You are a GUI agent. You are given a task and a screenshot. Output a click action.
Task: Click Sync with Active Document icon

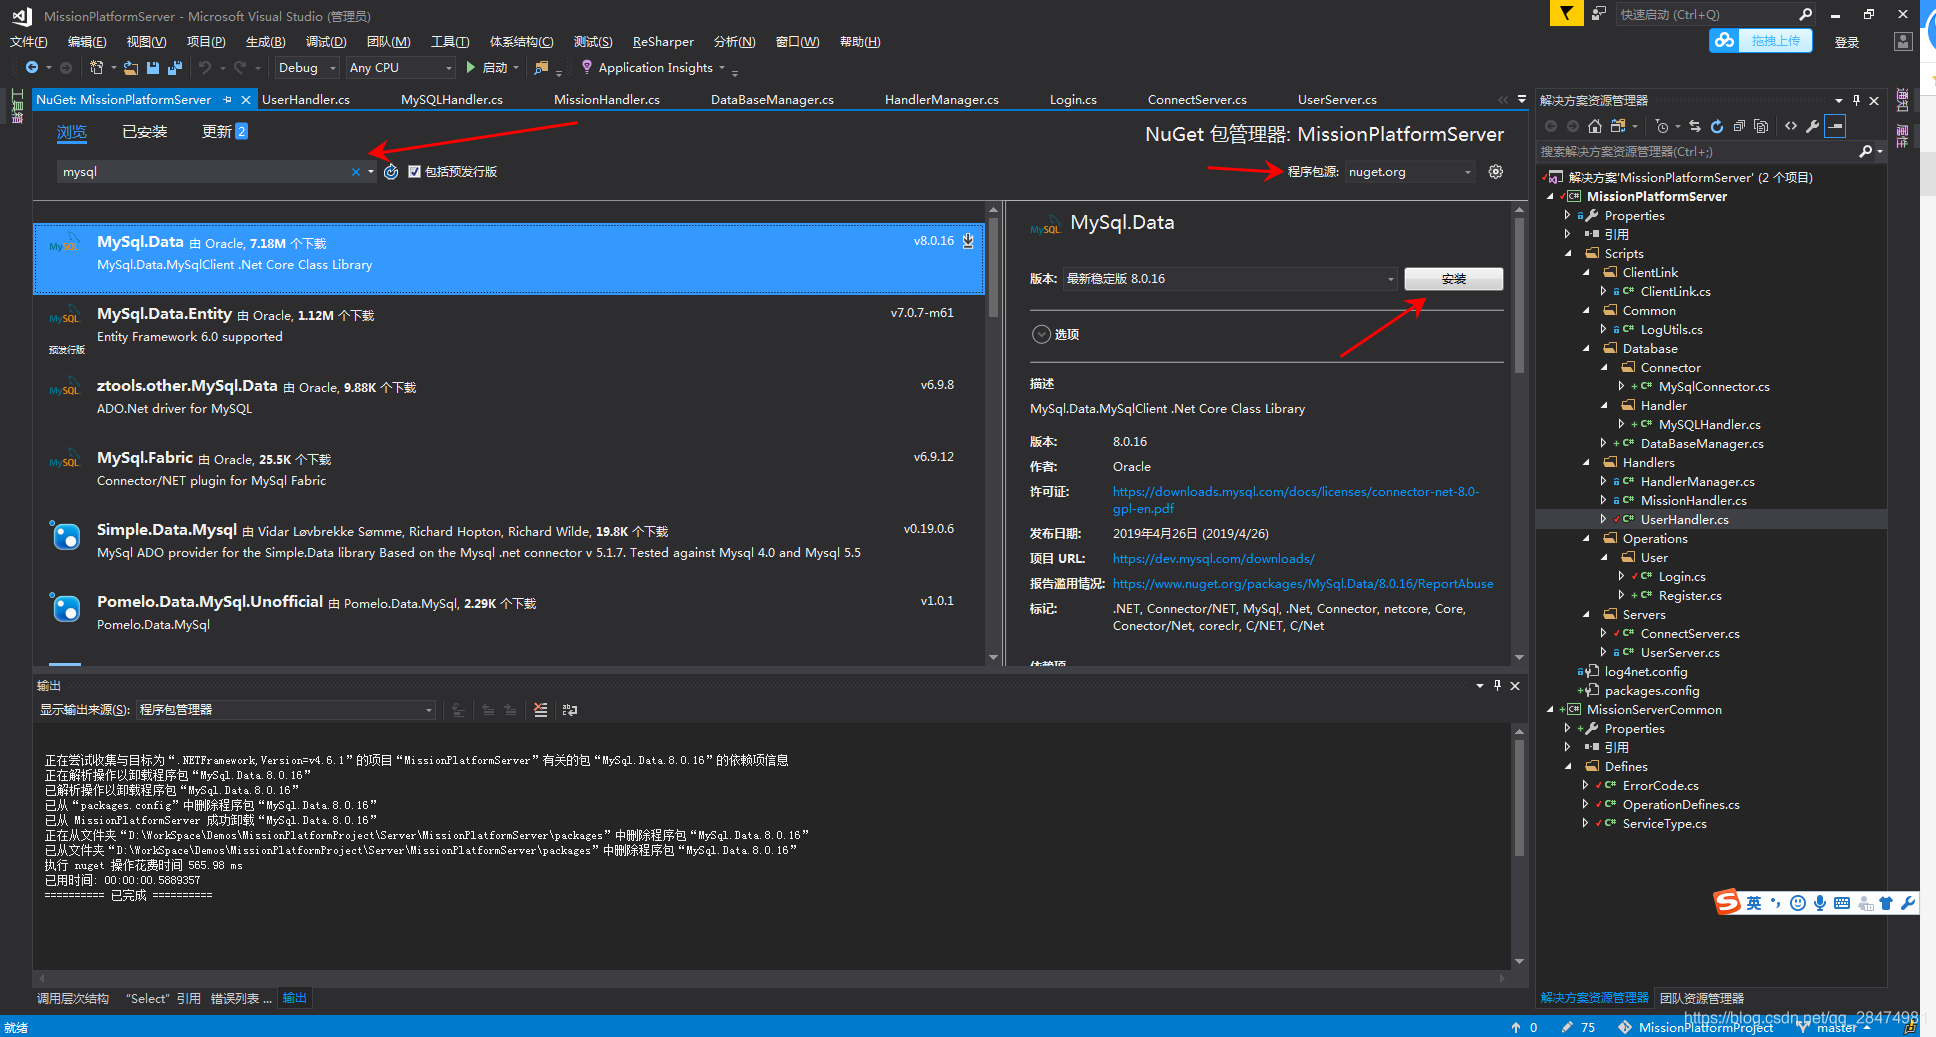coord(1695,126)
